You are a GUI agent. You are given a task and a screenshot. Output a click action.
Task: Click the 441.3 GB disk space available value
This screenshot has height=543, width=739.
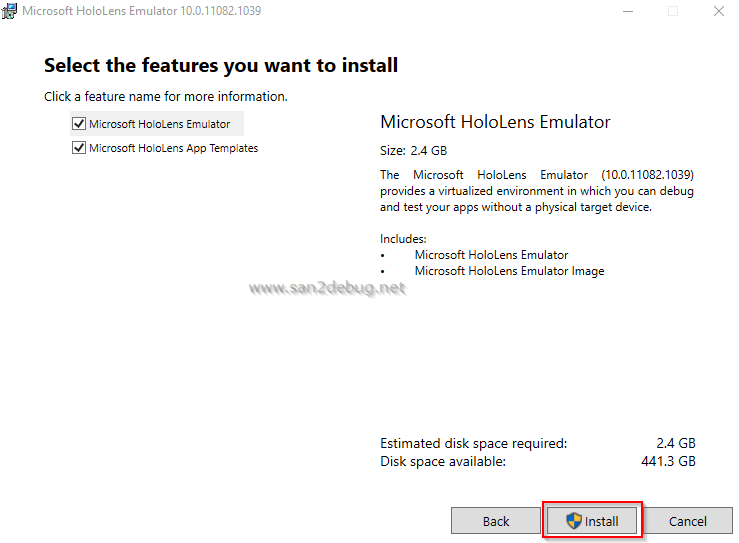coord(670,461)
